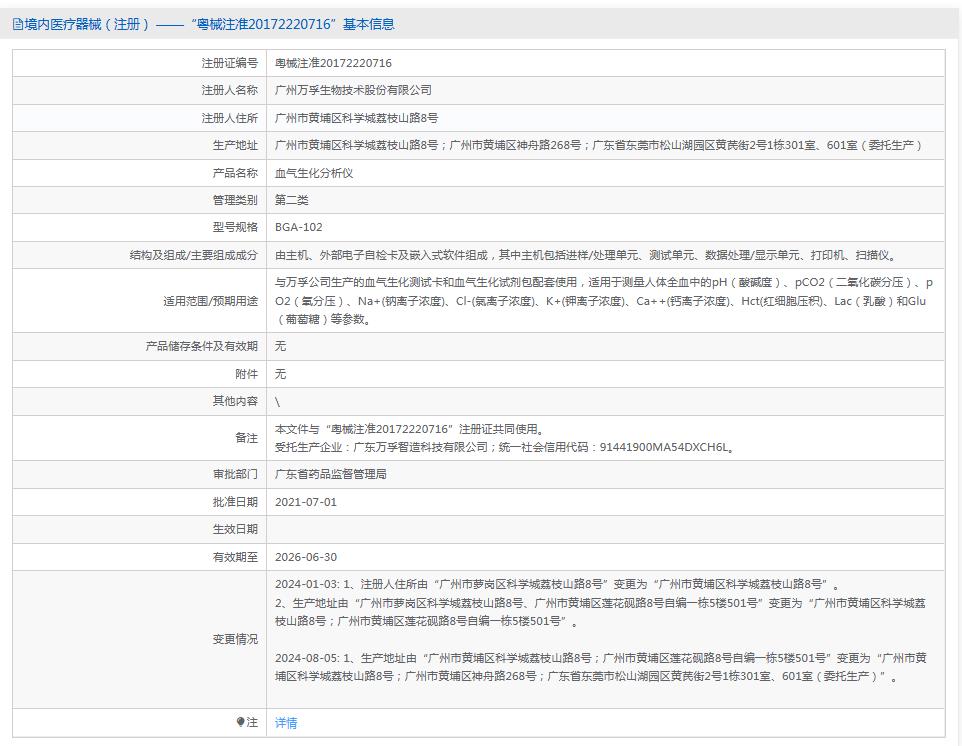Select production address value mentioning 神舟路268号
This screenshot has width=962, height=746.
(x=599, y=145)
